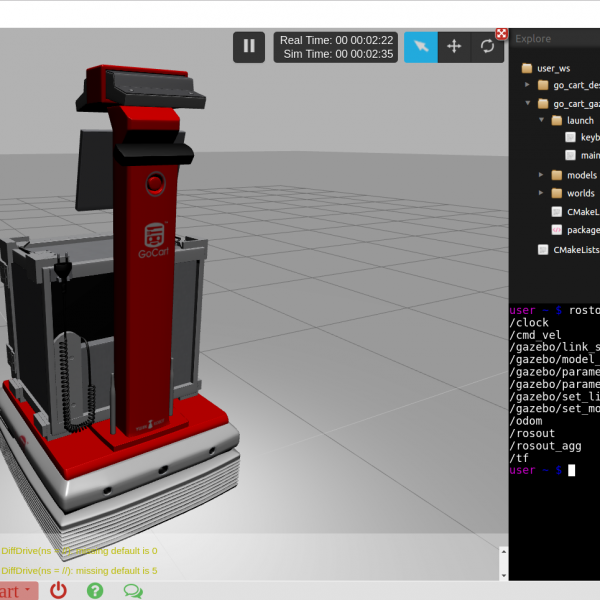Activate the rotate view tool

(x=487, y=47)
